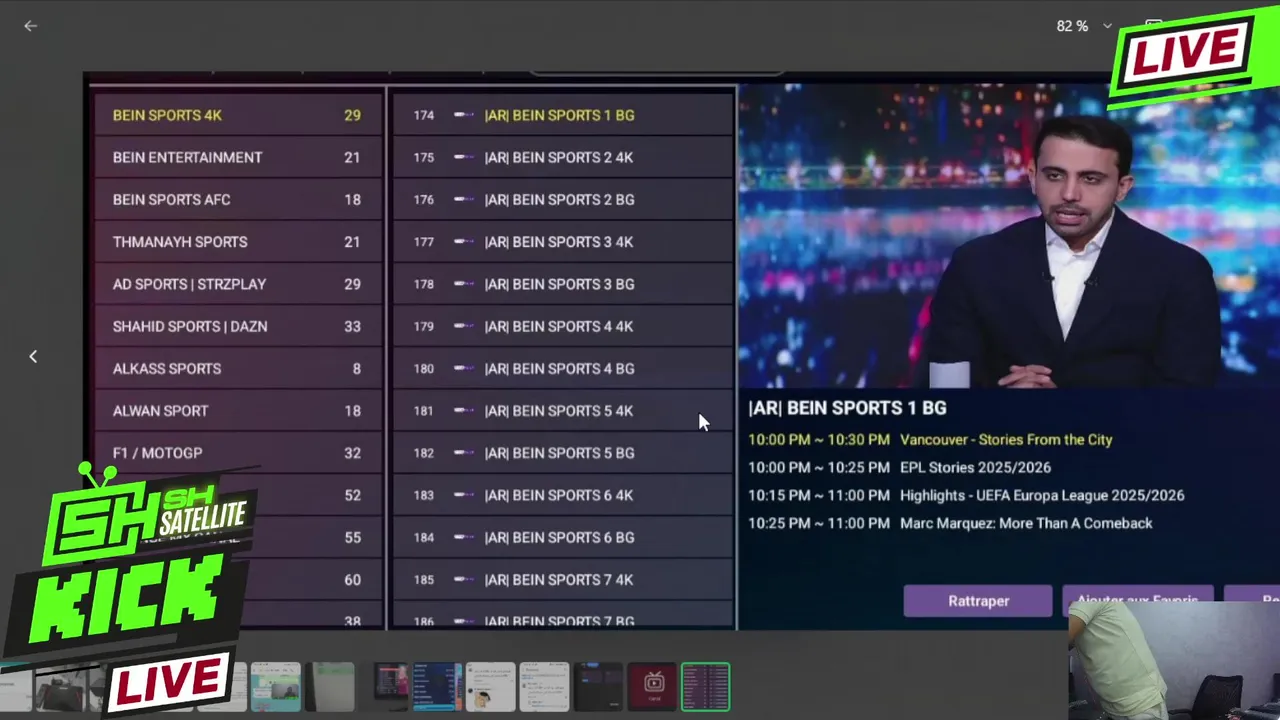Click logo icon beside channel 174
This screenshot has width=1280, height=720.
pos(464,115)
